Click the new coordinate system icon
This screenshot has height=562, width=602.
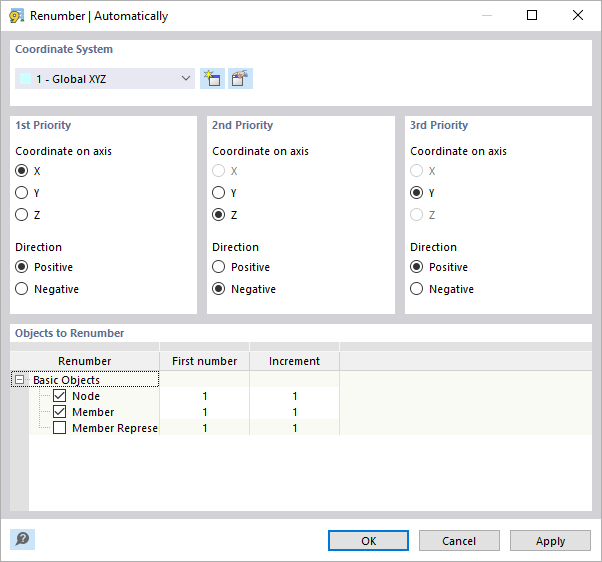(211, 79)
